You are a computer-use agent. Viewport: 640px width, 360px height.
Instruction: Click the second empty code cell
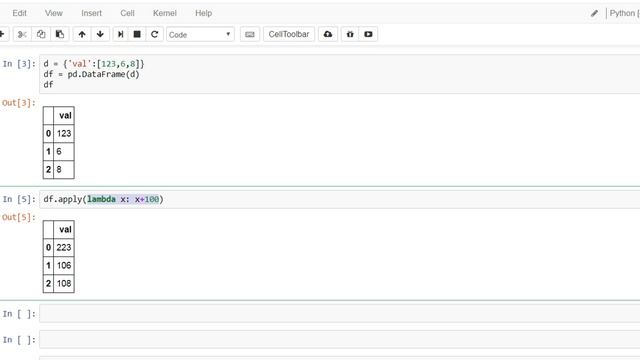pyautogui.click(x=340, y=340)
